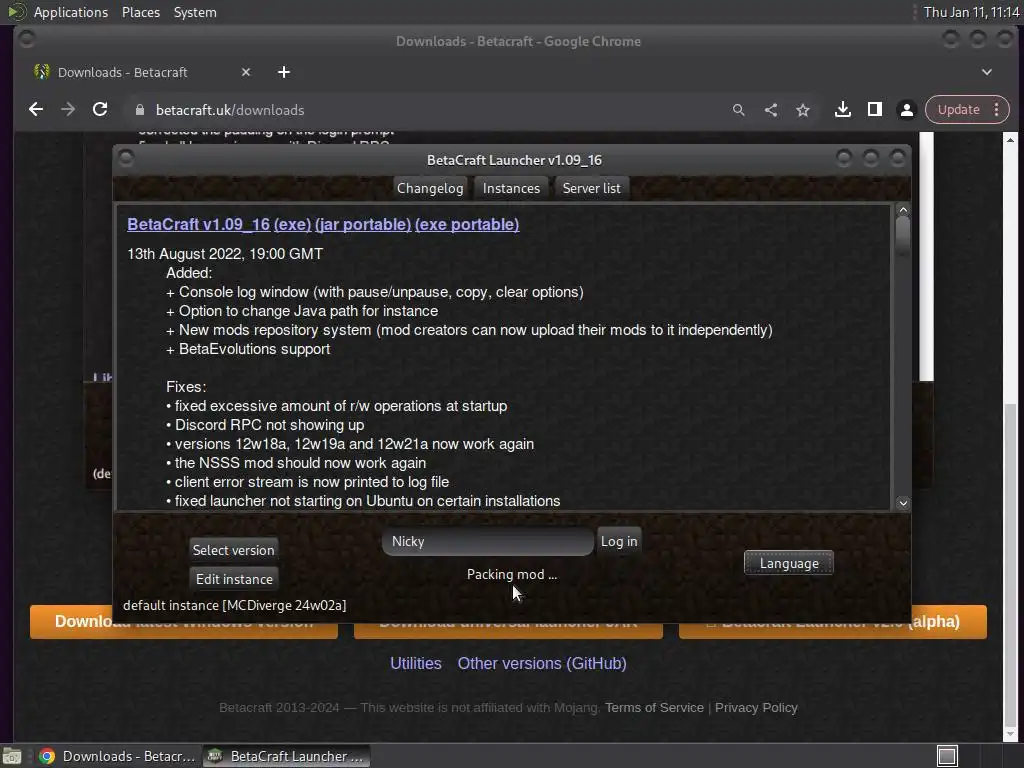This screenshot has height=768, width=1024.
Task: Focus the username field containing Nicky
Action: coord(487,541)
